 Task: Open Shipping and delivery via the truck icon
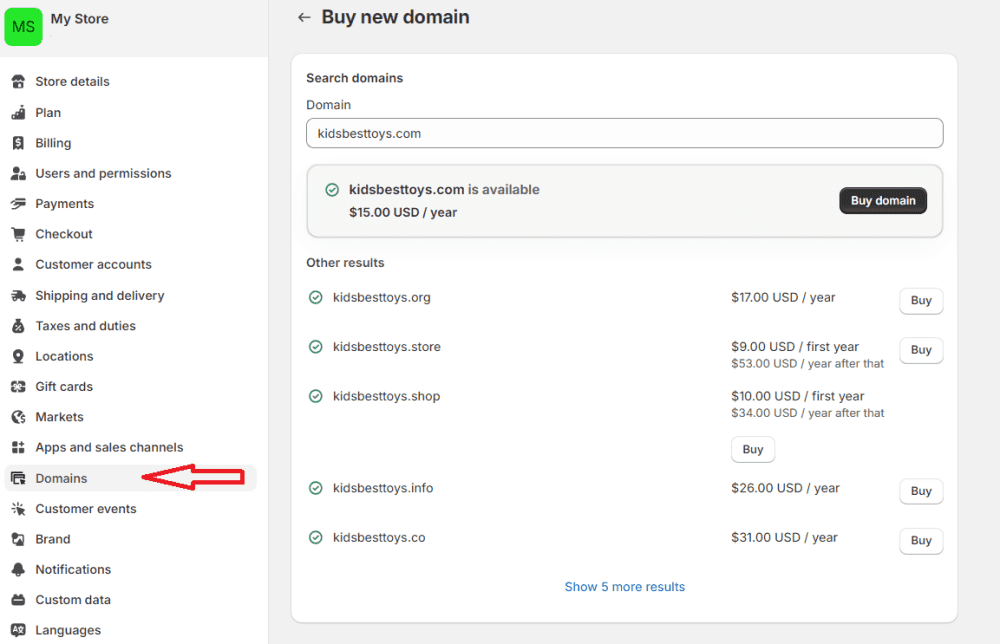tap(17, 295)
